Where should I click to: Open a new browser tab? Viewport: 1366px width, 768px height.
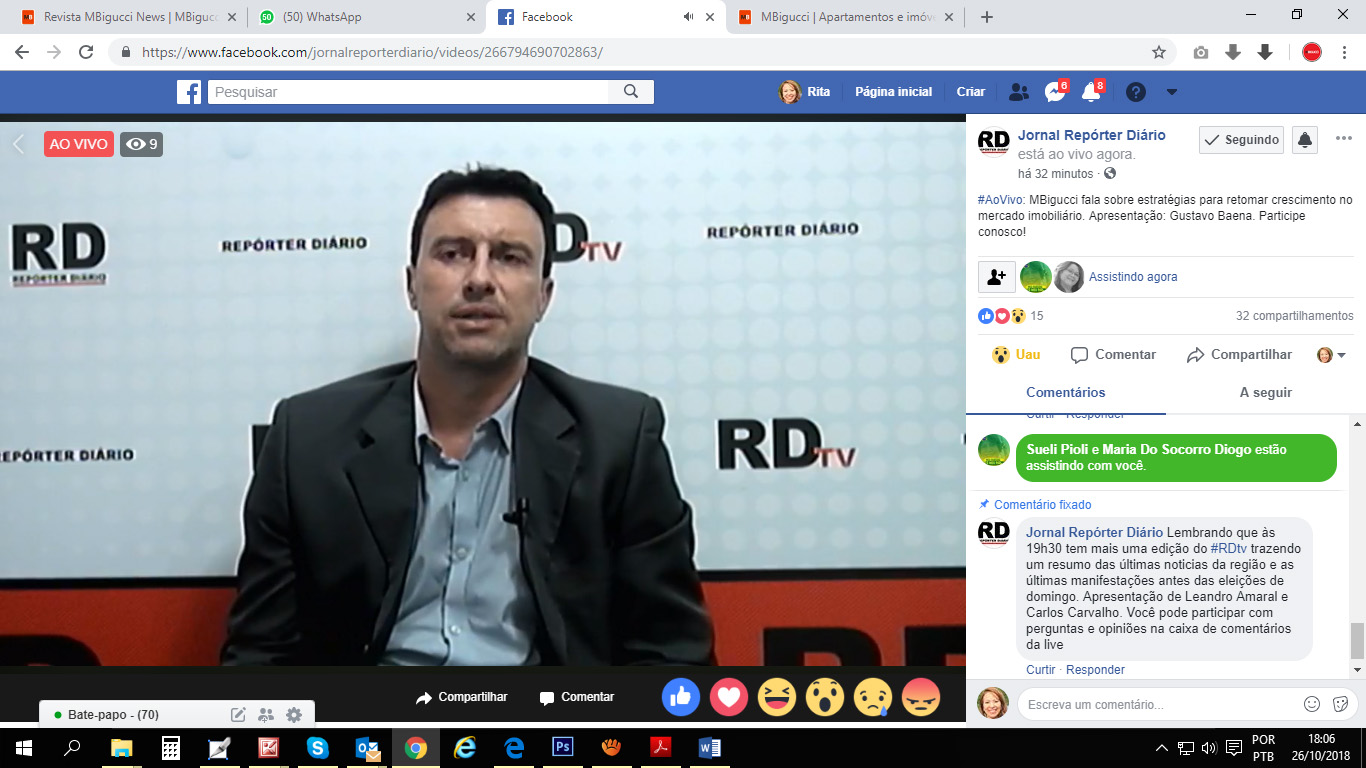tap(987, 17)
